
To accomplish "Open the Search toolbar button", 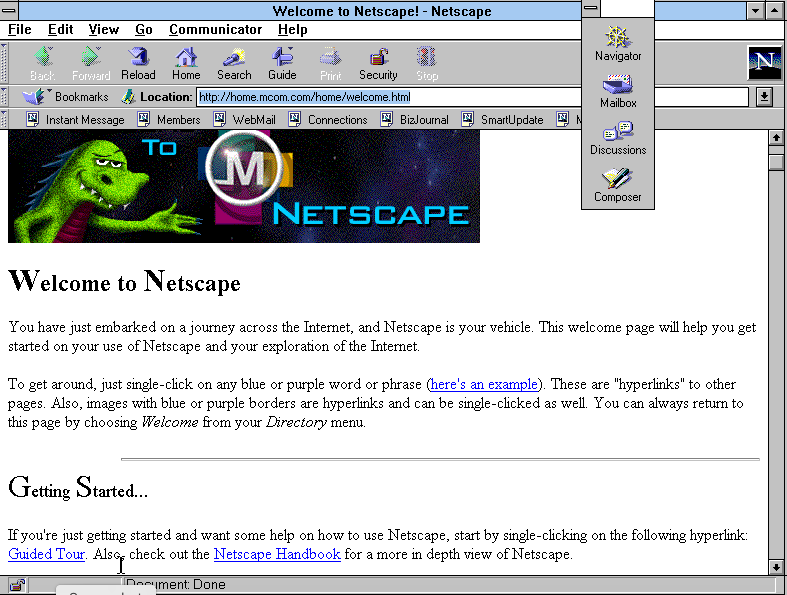I will (234, 64).
